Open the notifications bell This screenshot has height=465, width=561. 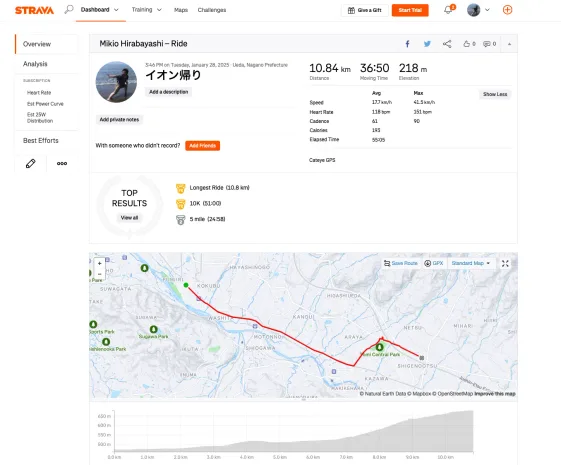click(448, 10)
